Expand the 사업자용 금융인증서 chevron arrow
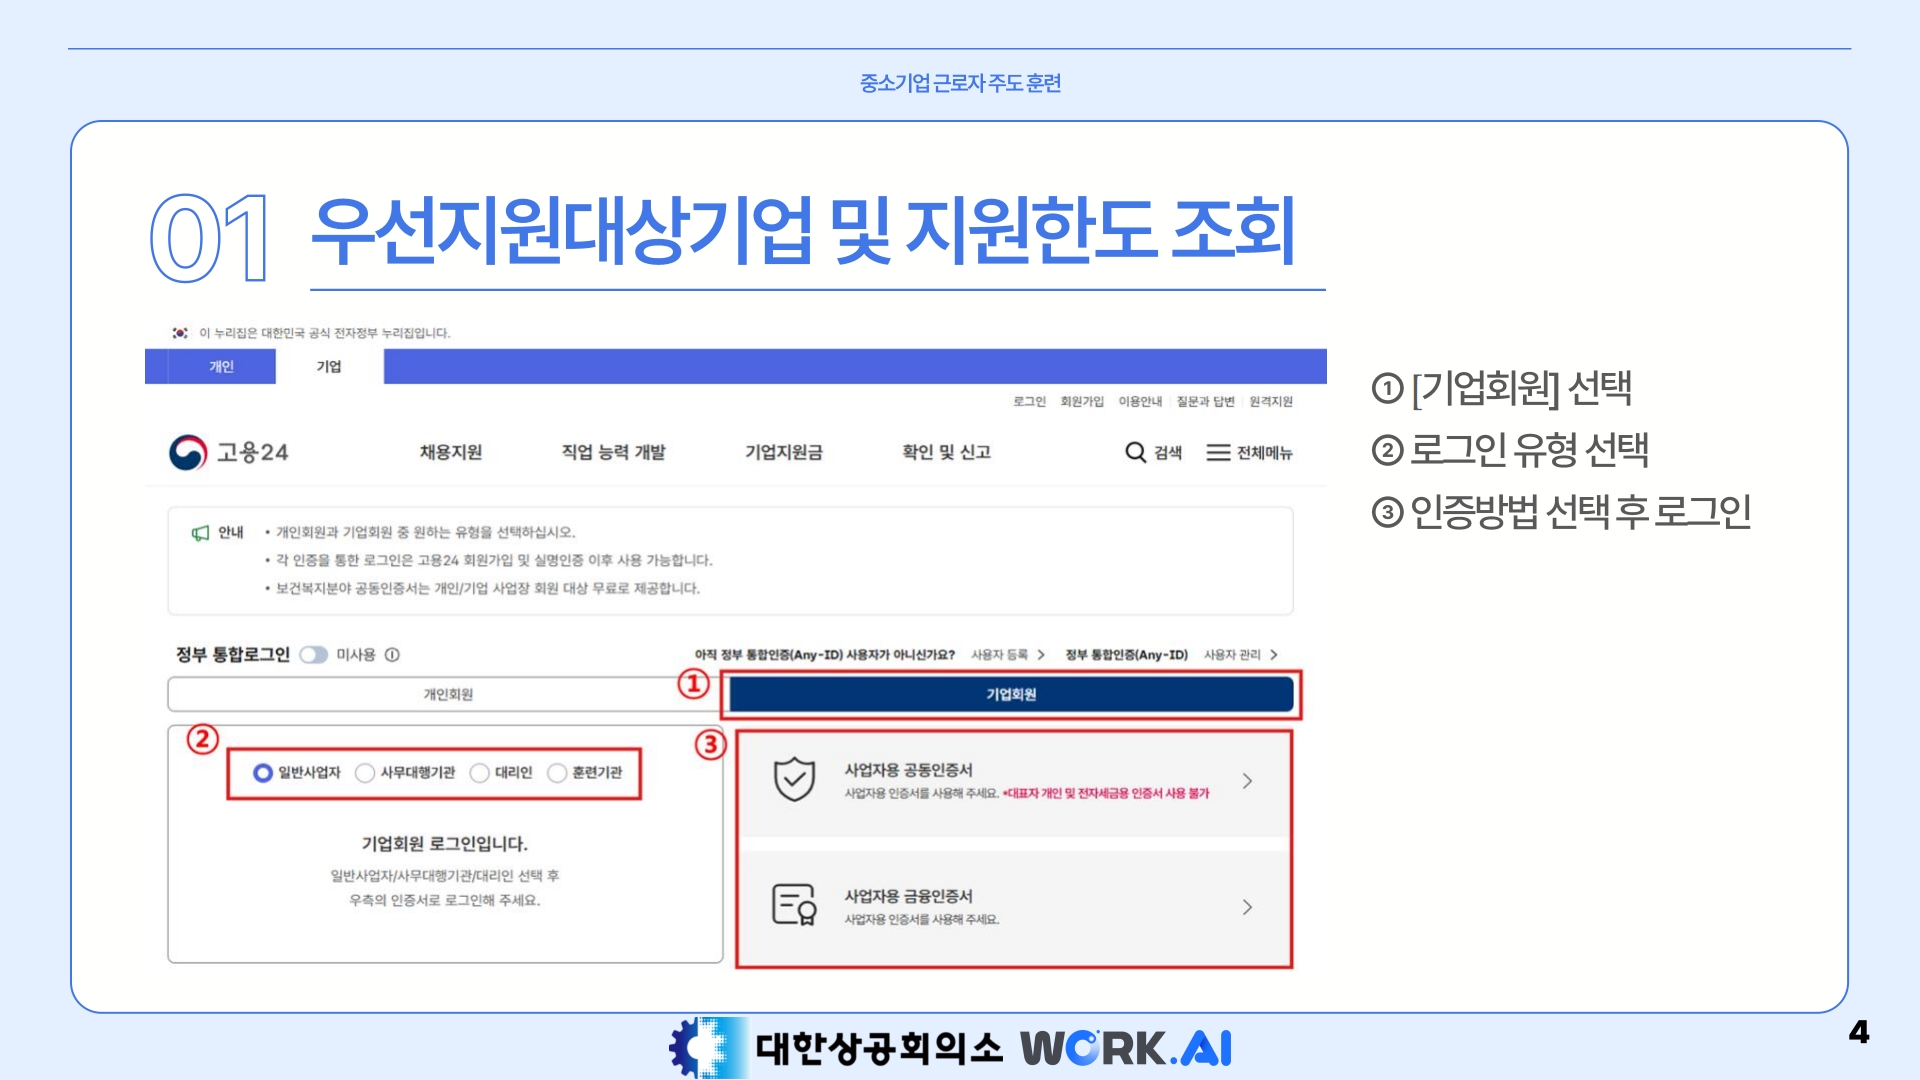 (1247, 907)
